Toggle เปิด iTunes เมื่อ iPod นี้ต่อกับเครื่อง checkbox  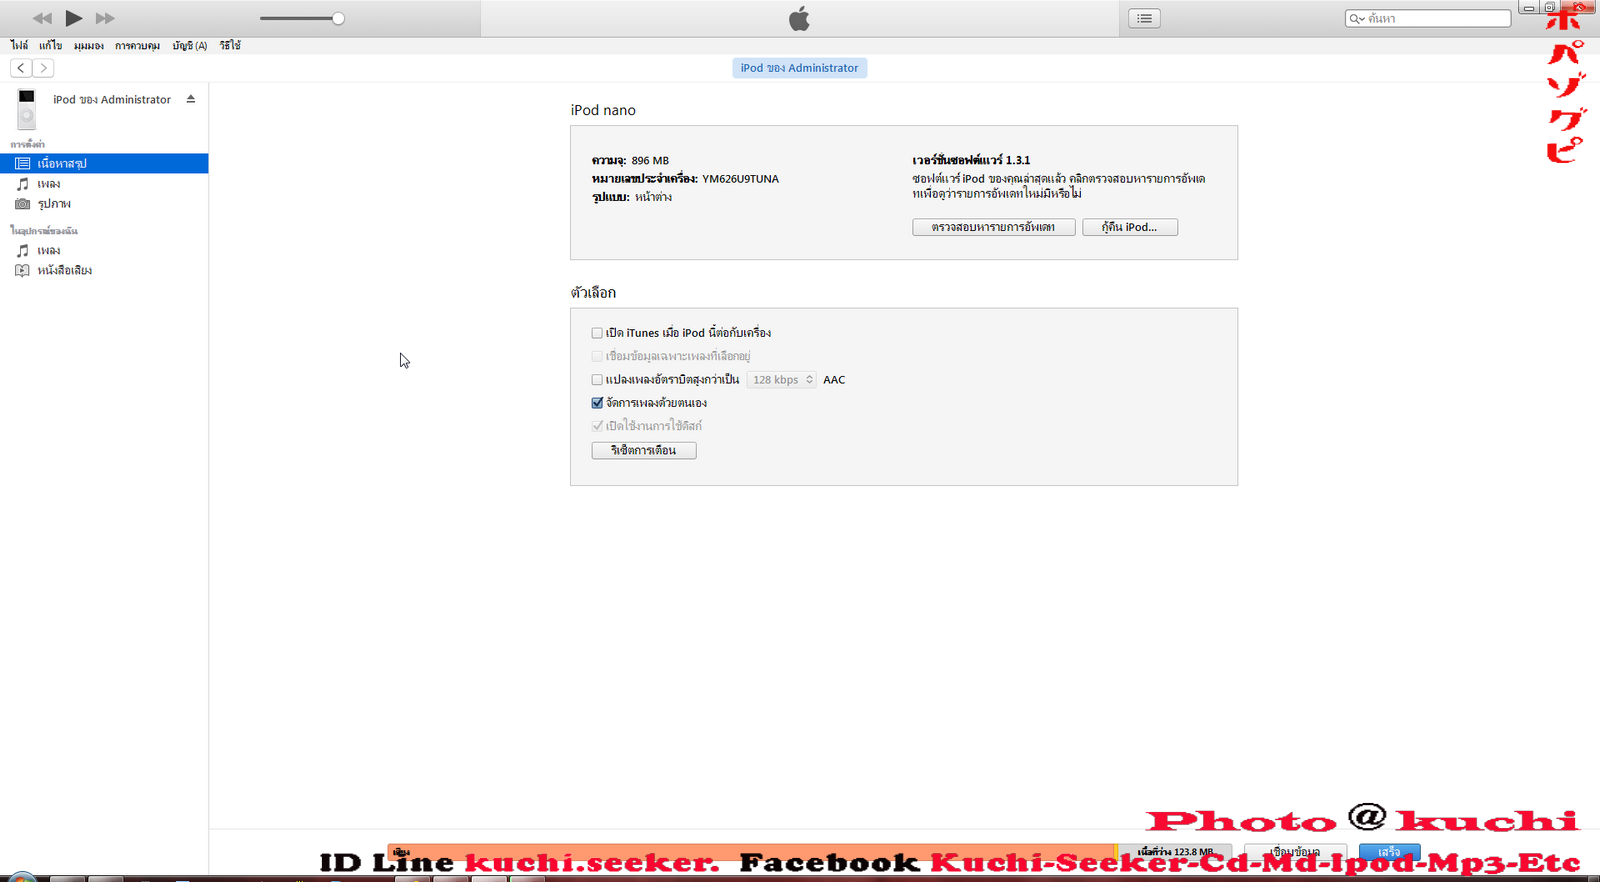point(597,333)
